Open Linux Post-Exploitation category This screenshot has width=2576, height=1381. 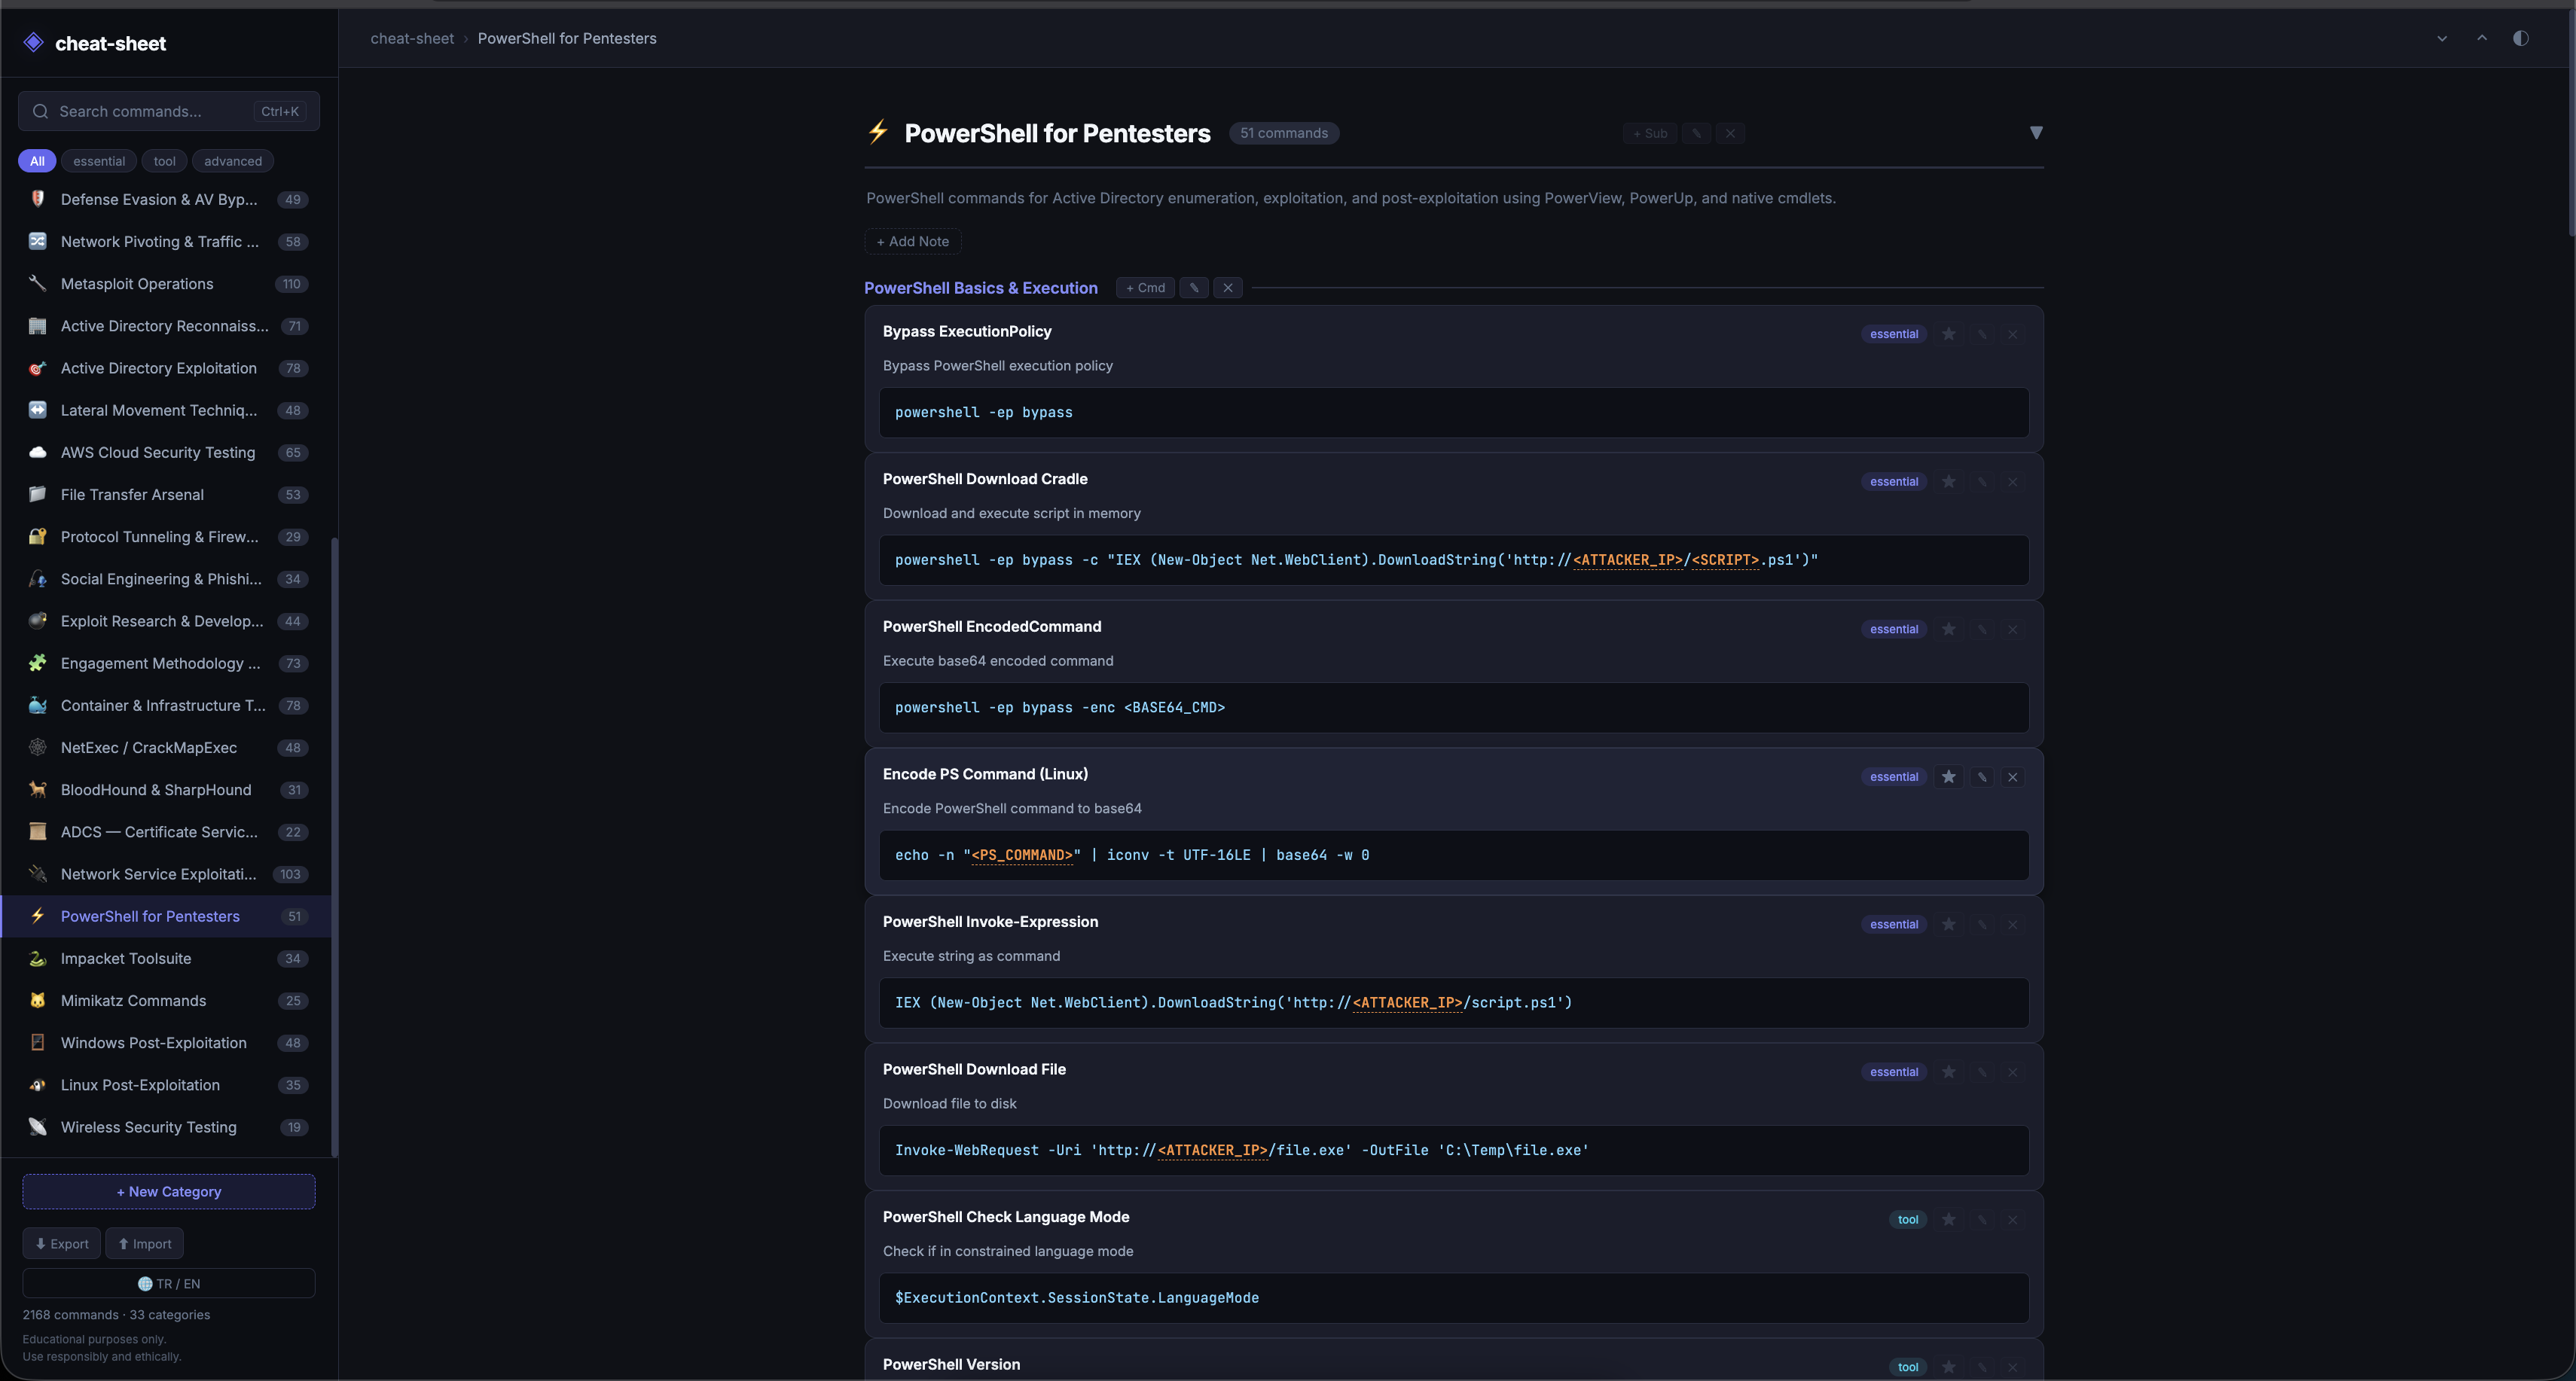[167, 1085]
